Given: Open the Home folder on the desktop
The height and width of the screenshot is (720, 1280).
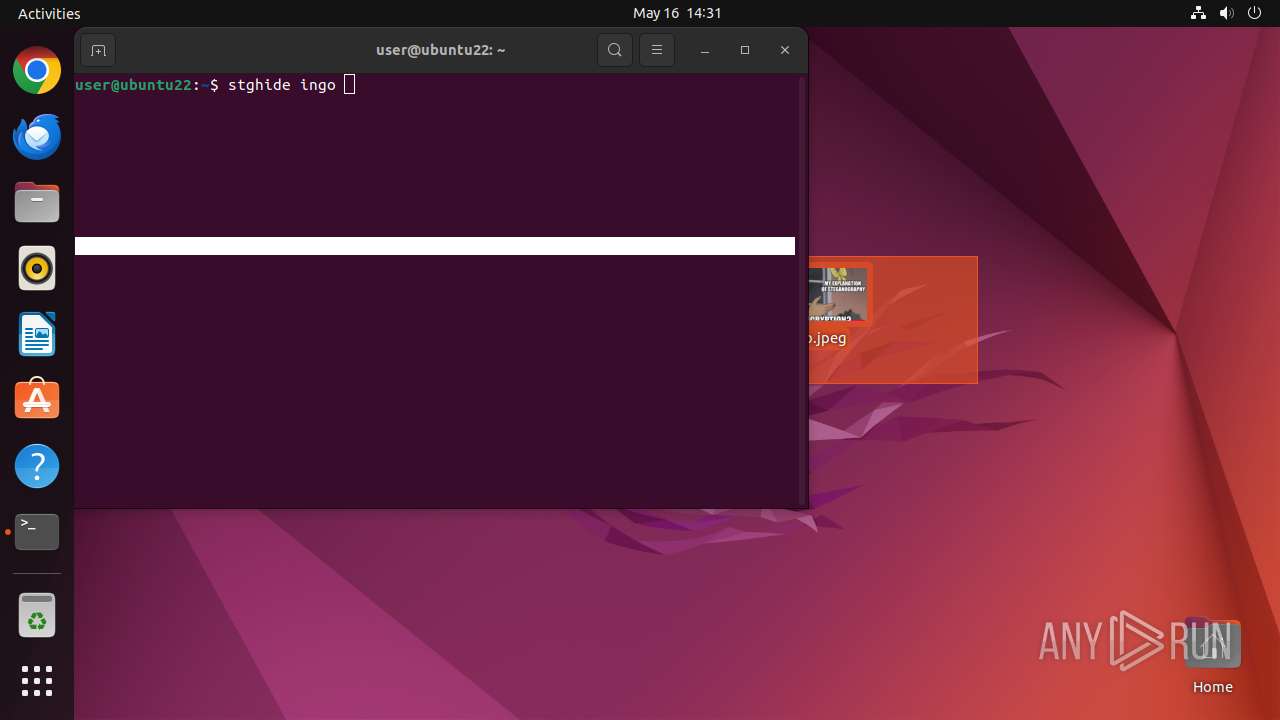Looking at the screenshot, I should 1212,657.
